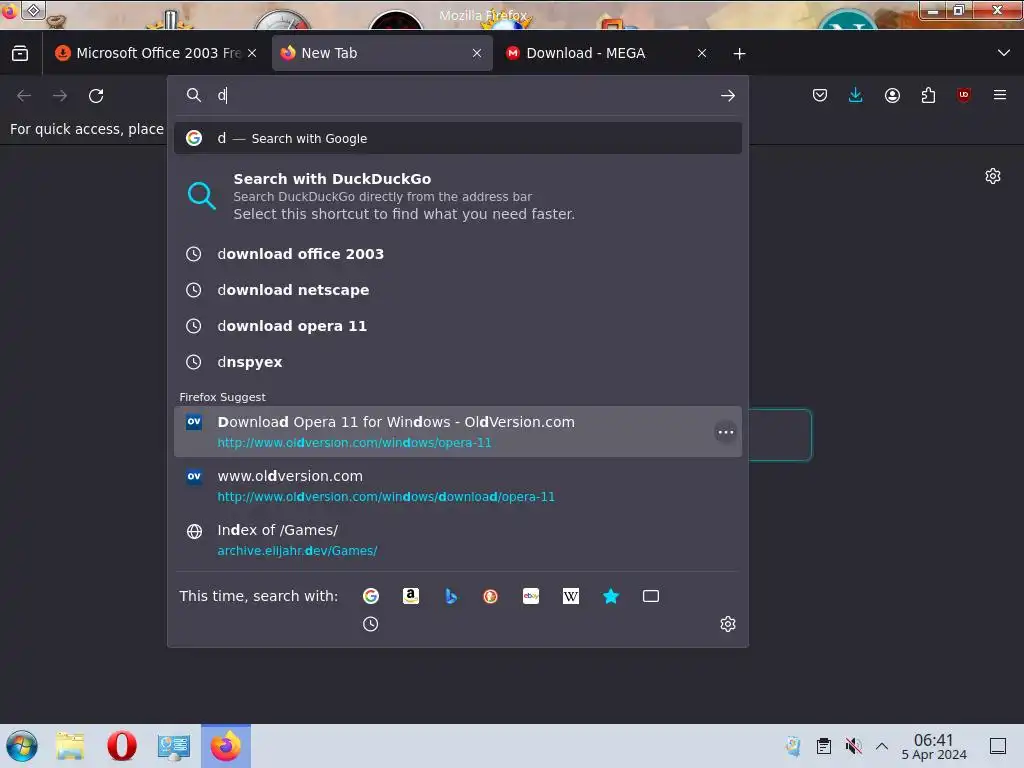Search this time with Wikipedia

tap(571, 596)
